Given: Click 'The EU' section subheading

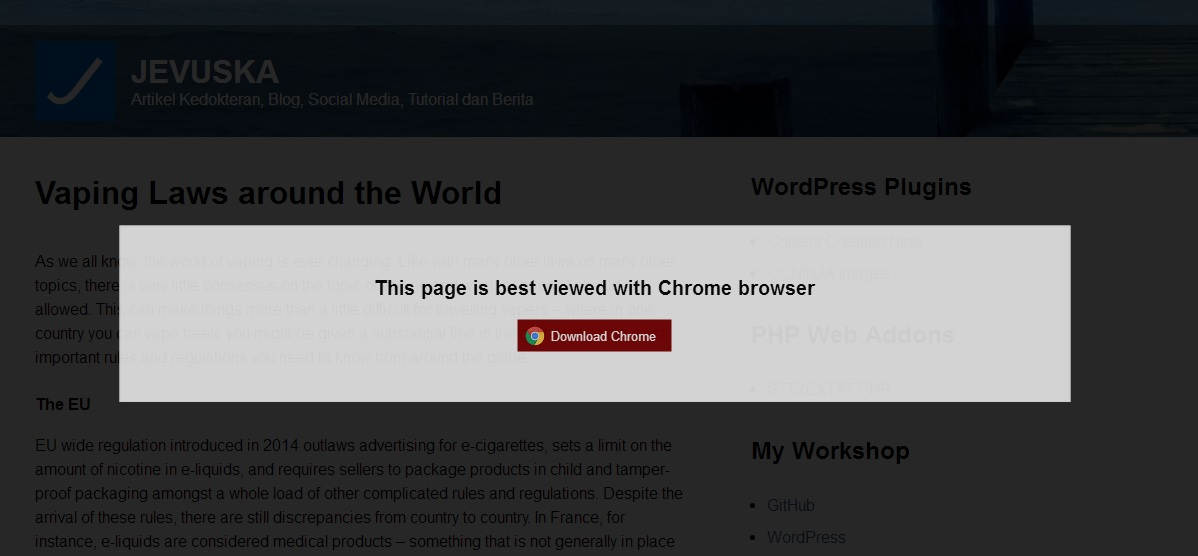Looking at the screenshot, I should (63, 405).
